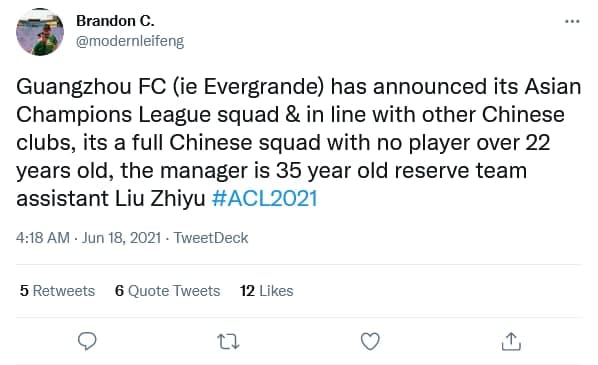Image resolution: width=598 pixels, height=365 pixels.
Task: Open the Brandon C. display name
Action: 115,21
